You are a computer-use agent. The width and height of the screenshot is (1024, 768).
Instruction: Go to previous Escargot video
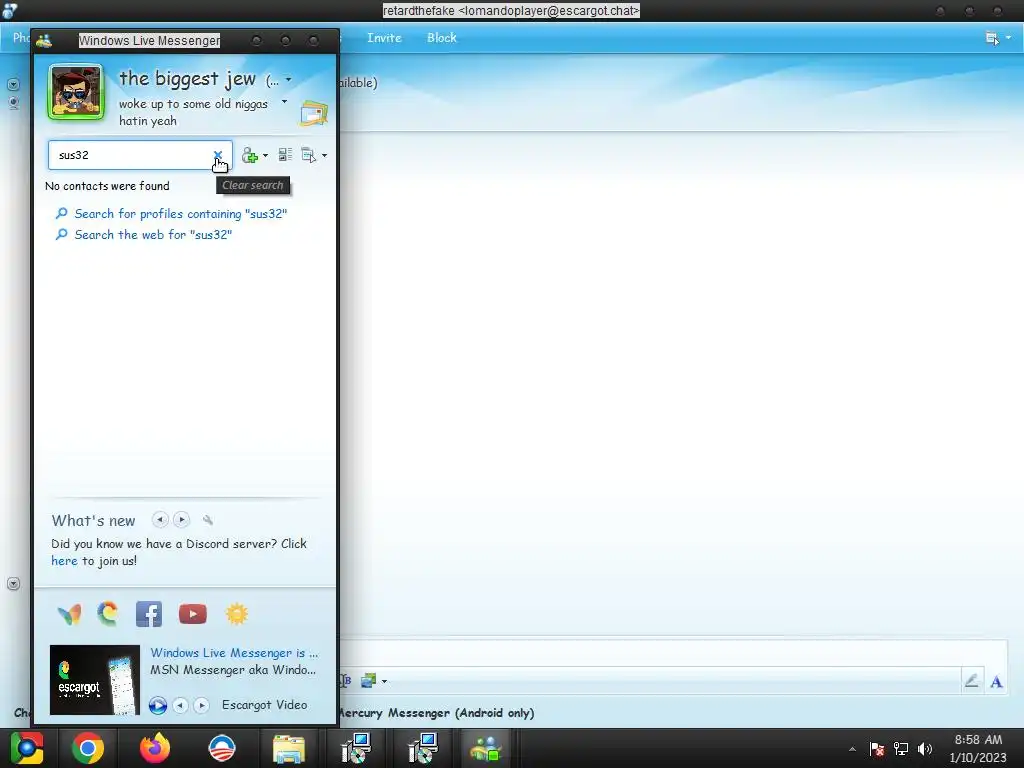click(180, 705)
